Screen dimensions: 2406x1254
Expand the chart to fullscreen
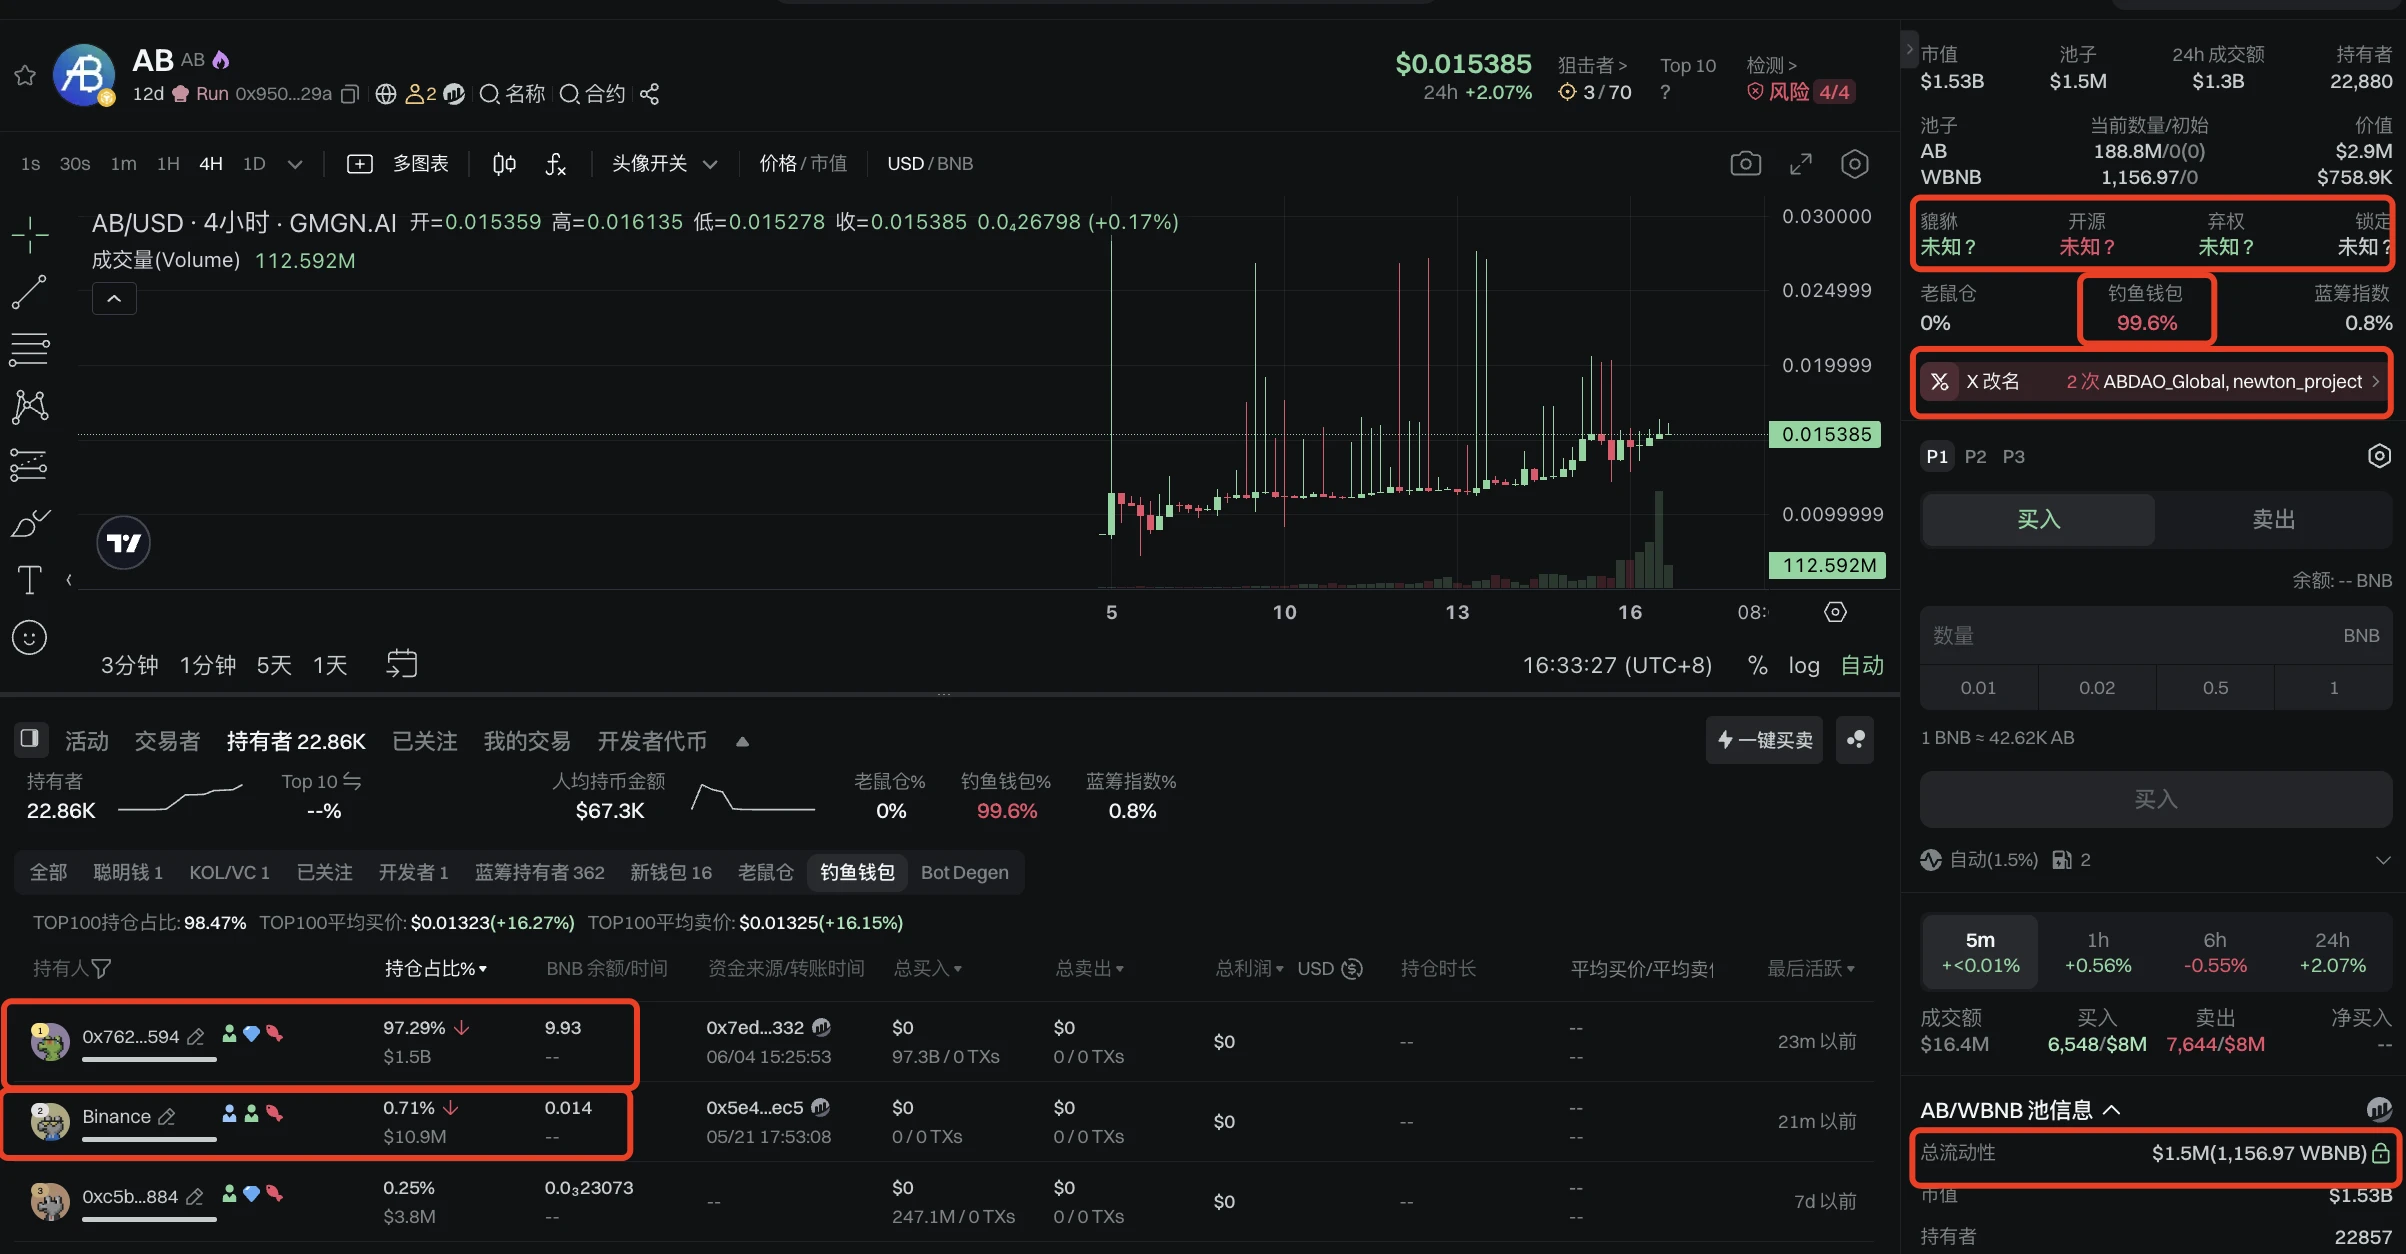point(1801,163)
